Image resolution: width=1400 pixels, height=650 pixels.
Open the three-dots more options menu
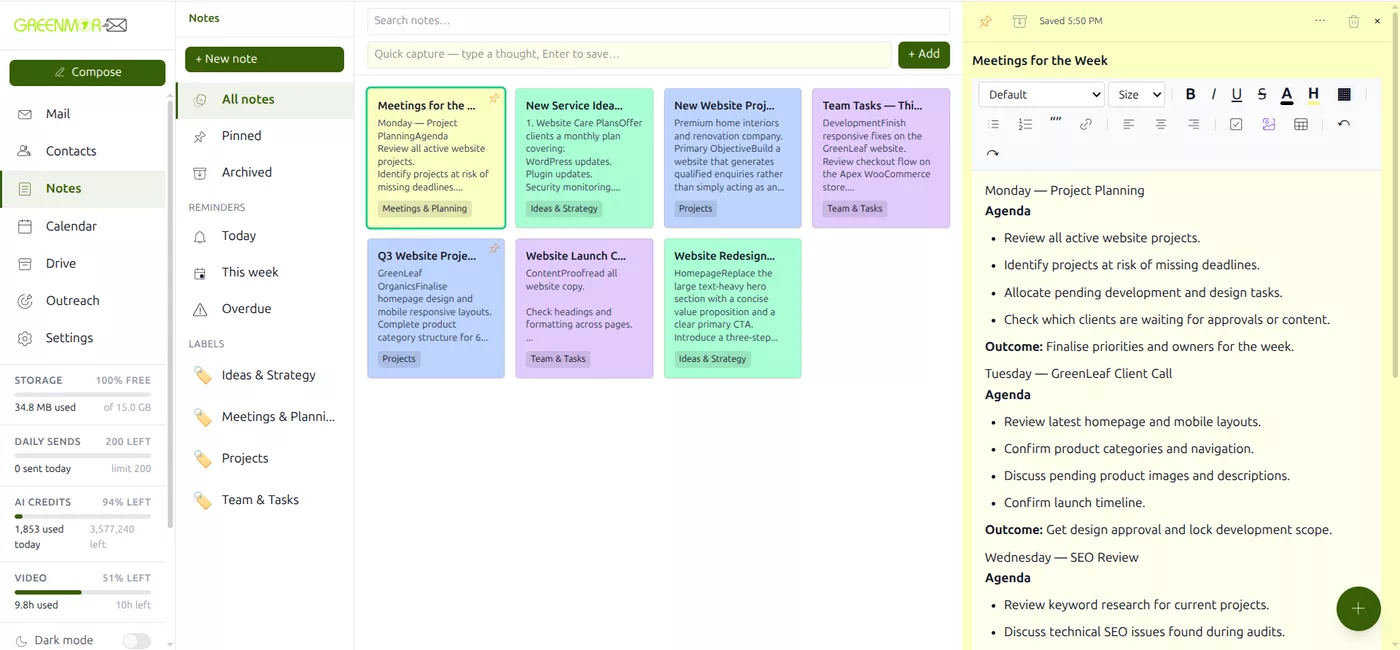click(1320, 21)
